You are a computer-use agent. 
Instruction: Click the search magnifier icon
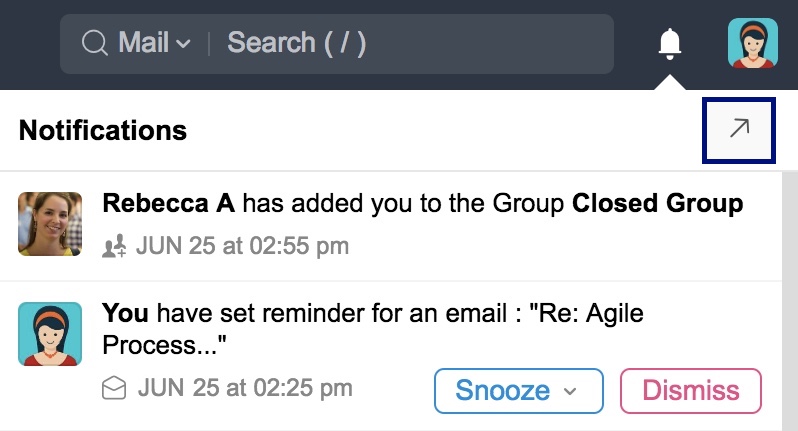coord(95,44)
